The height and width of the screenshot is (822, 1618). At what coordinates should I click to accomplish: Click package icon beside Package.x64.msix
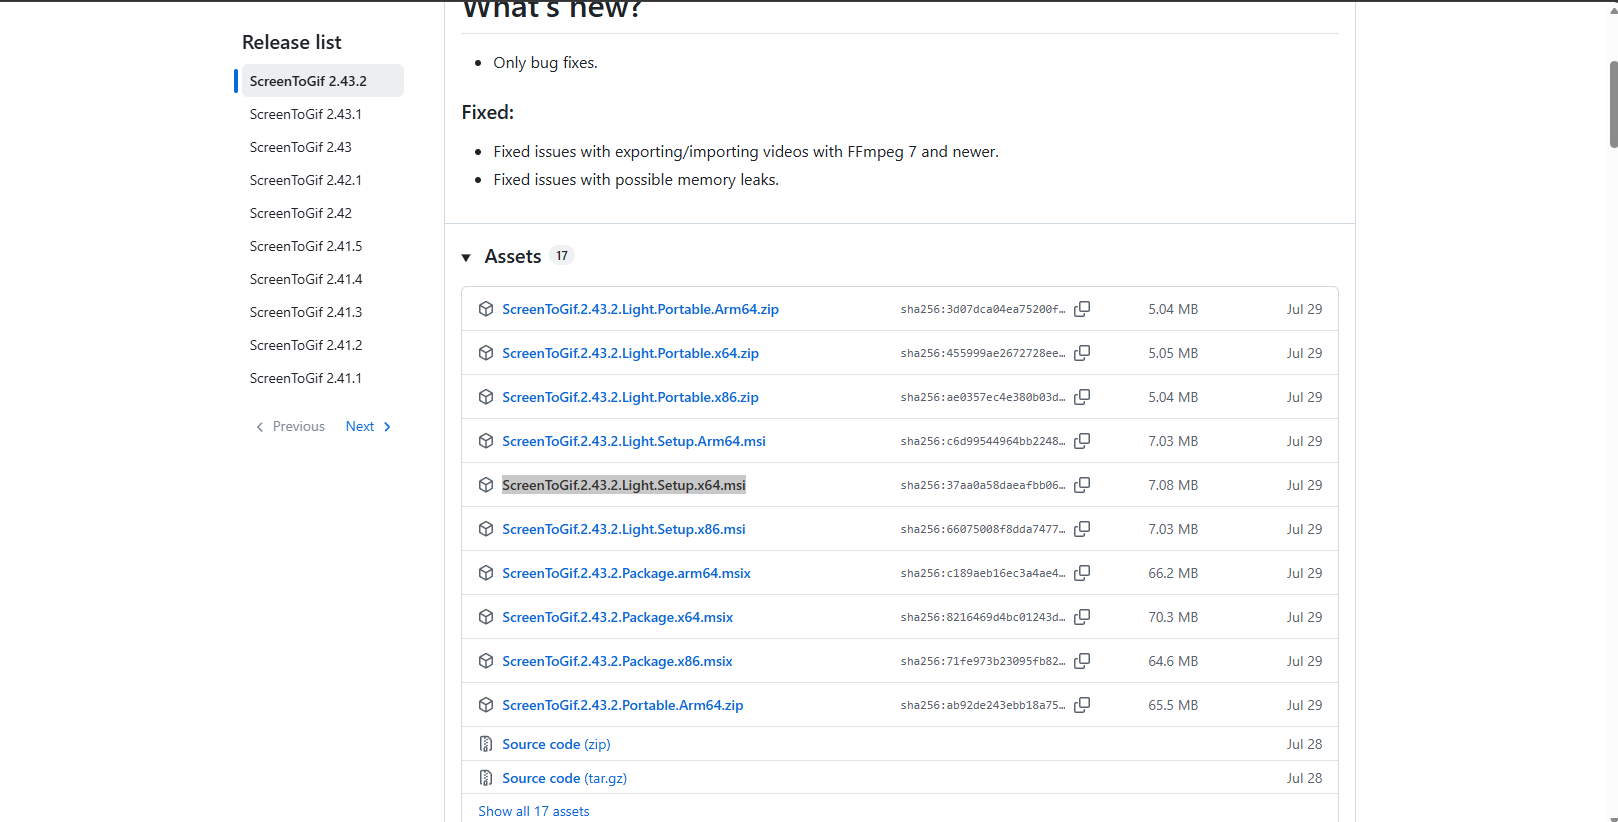[x=486, y=617]
